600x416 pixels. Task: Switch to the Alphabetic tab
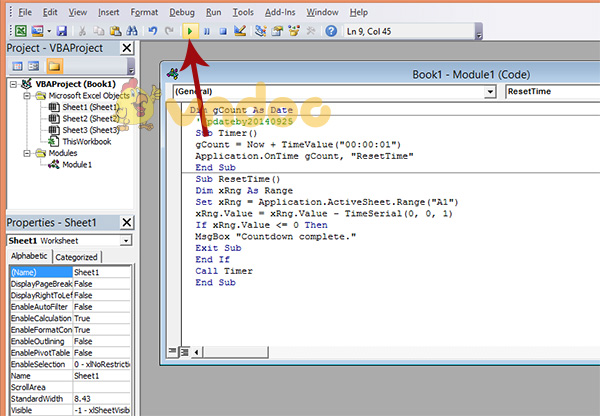click(29, 256)
